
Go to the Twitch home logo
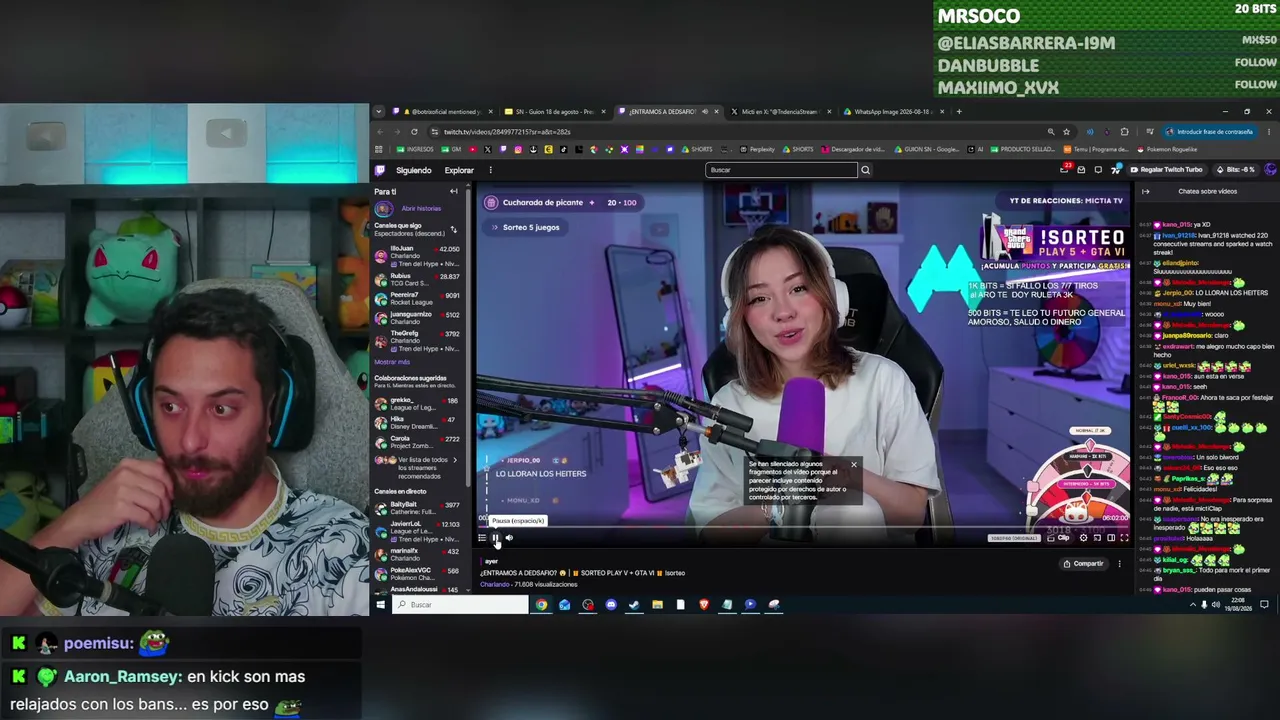click(380, 170)
